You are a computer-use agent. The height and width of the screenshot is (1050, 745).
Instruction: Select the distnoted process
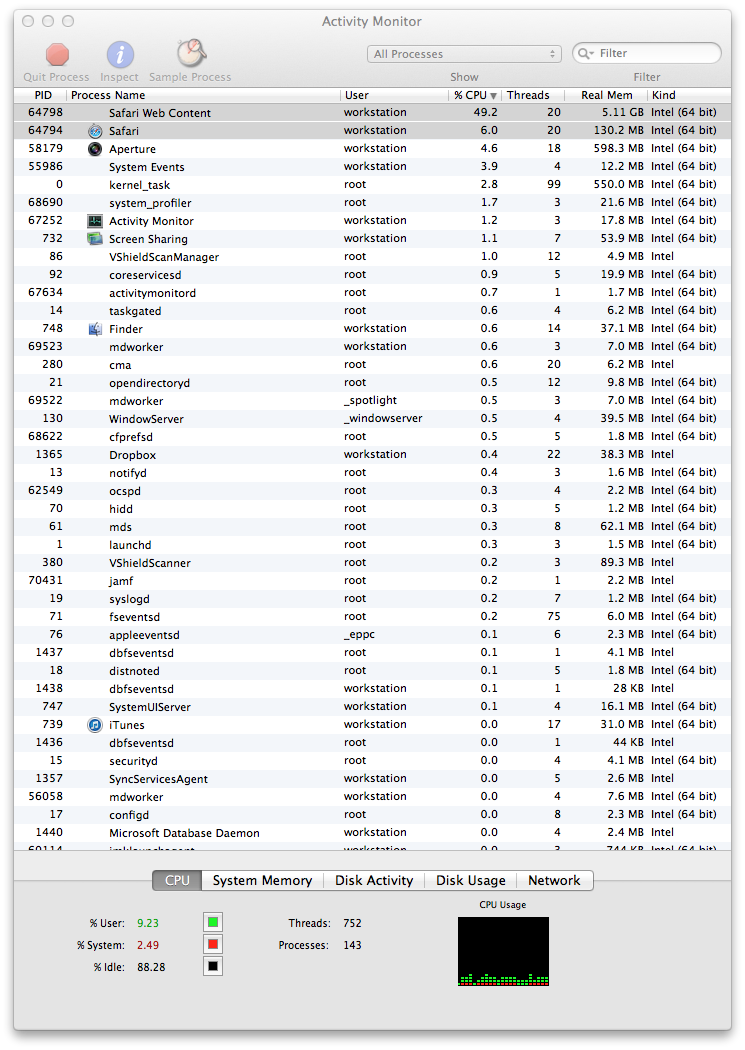pos(372,670)
